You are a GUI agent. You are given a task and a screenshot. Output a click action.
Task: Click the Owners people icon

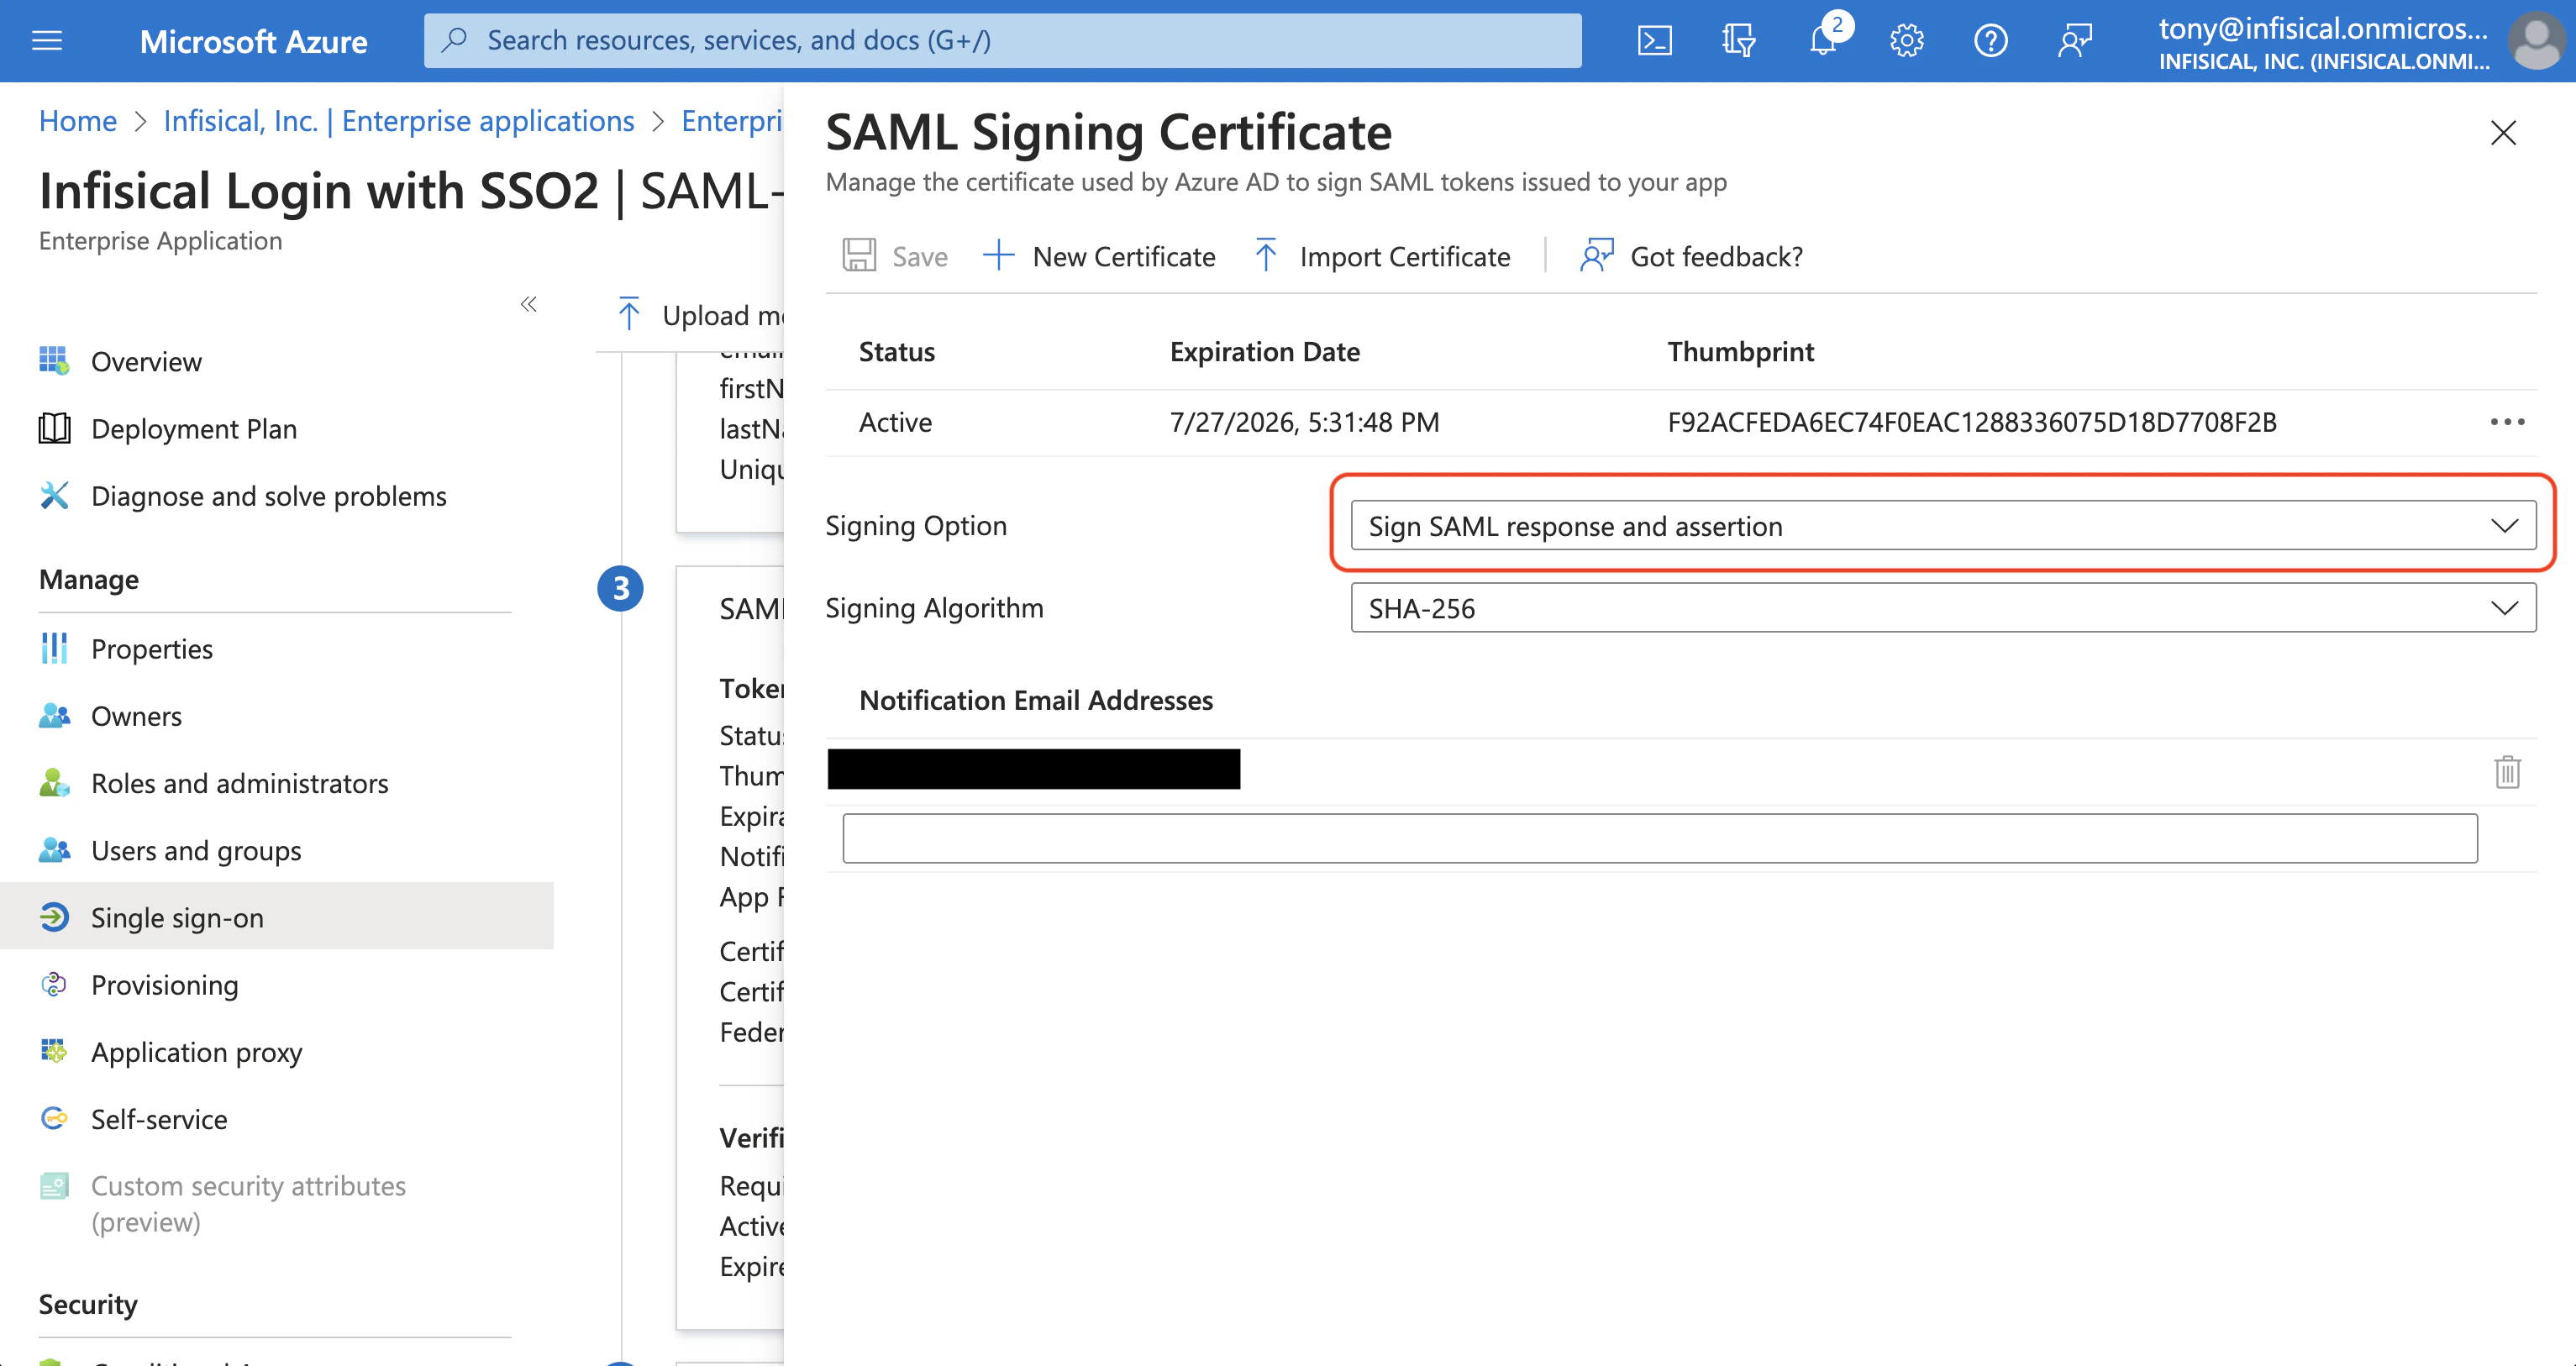(54, 715)
